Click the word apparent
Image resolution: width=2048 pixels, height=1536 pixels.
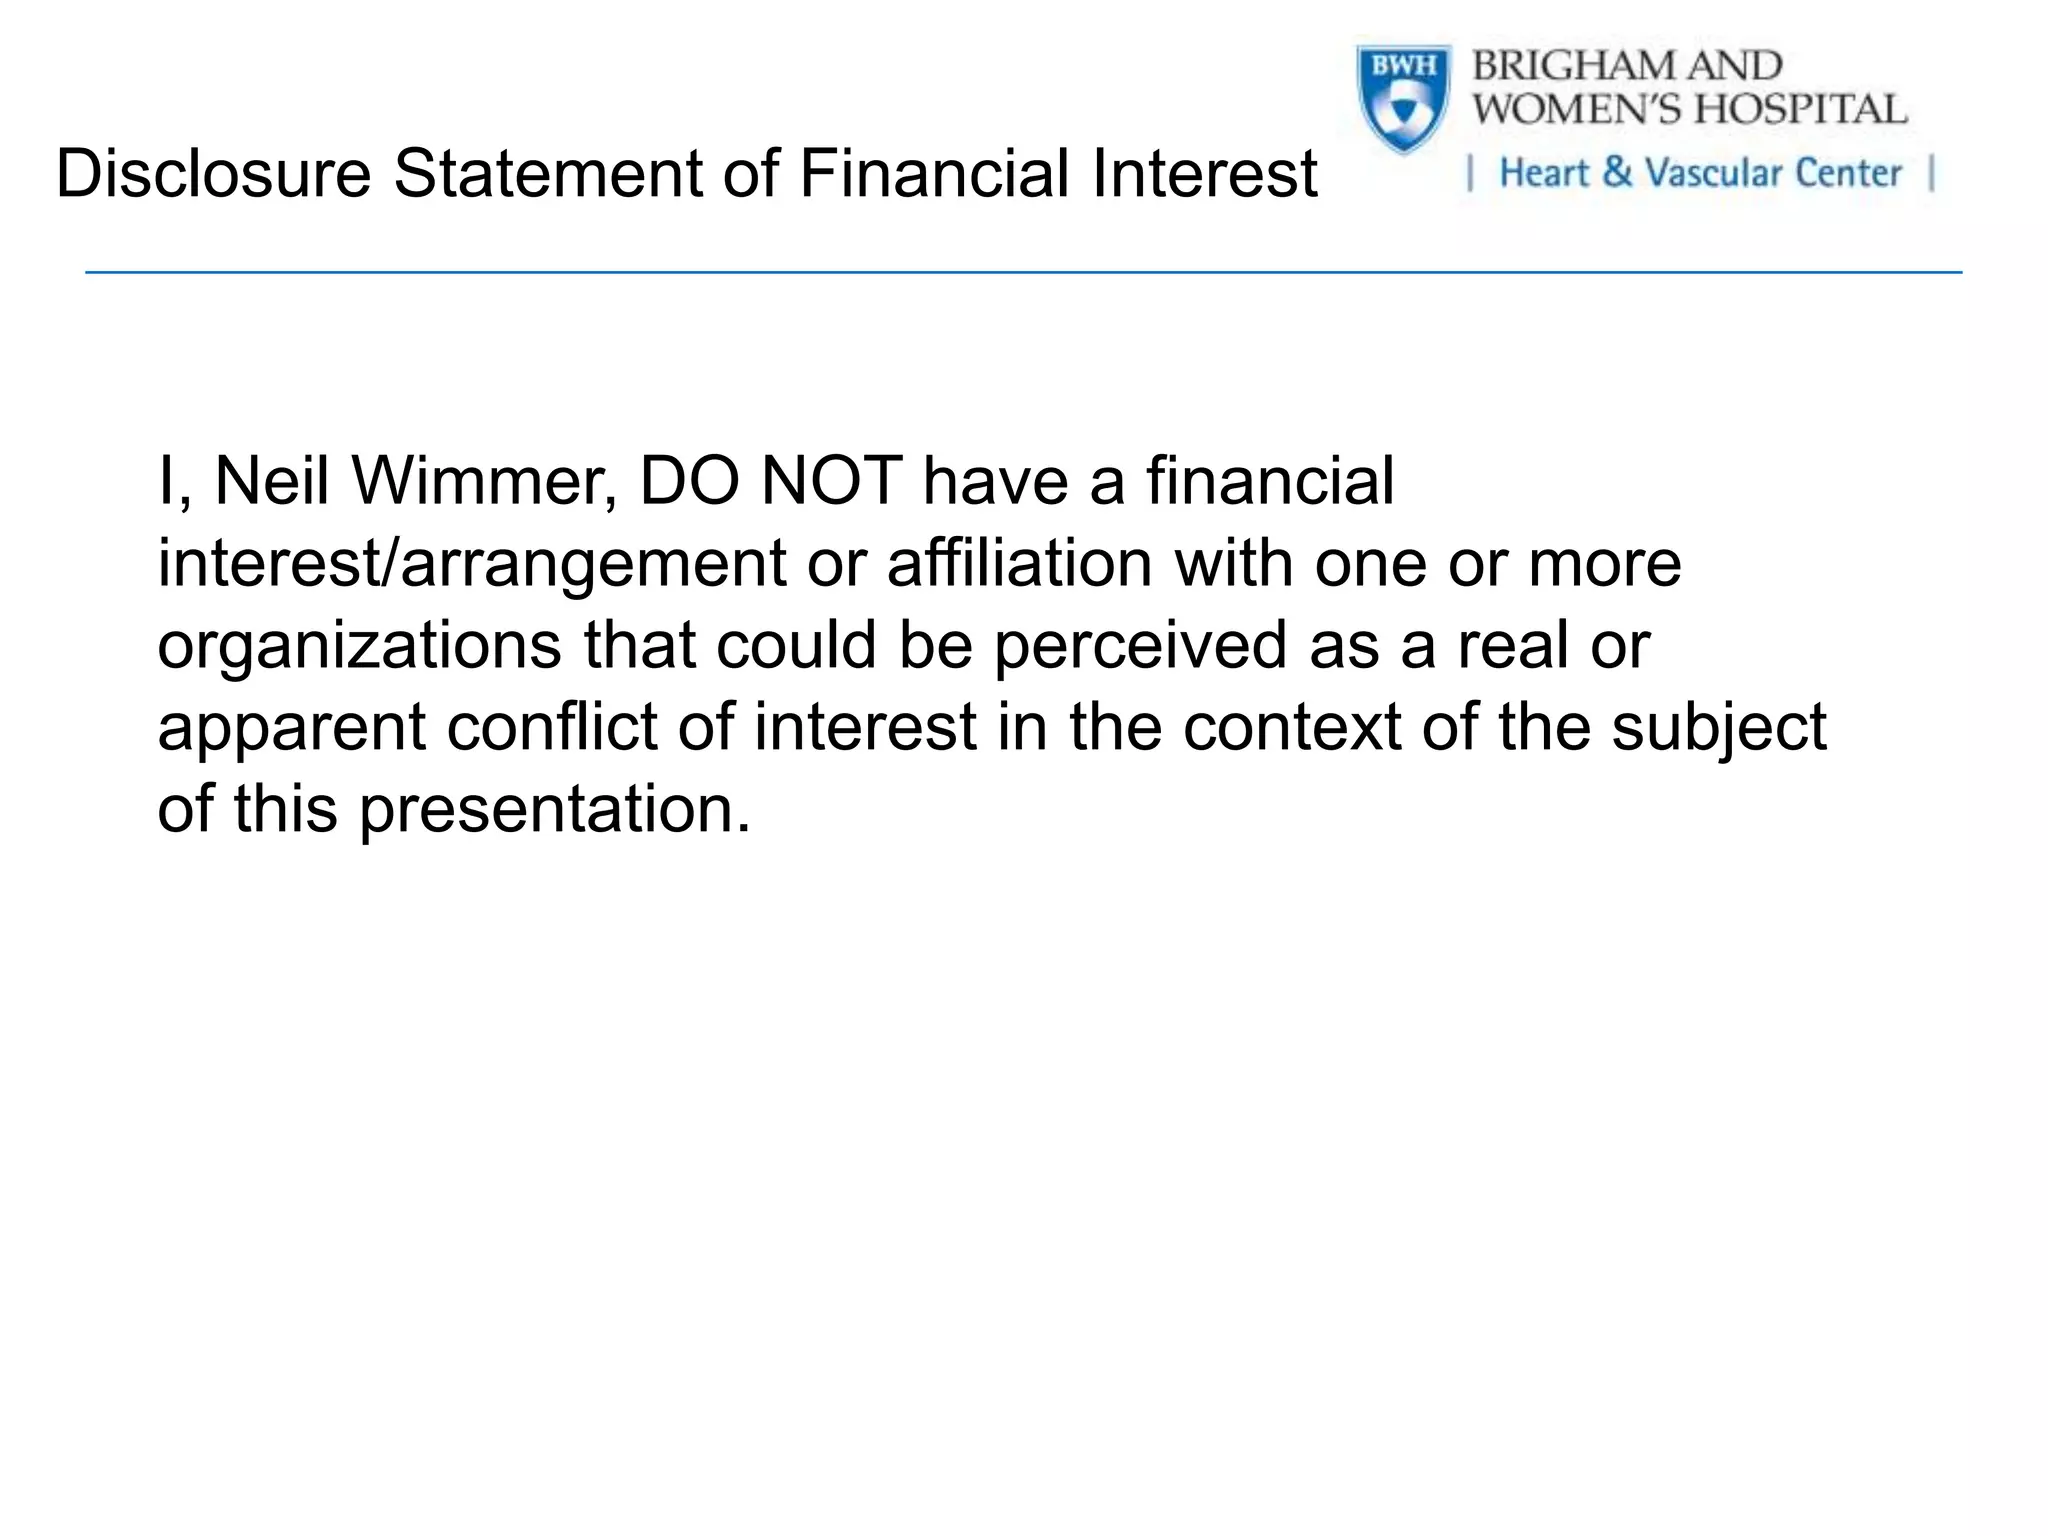point(292,728)
